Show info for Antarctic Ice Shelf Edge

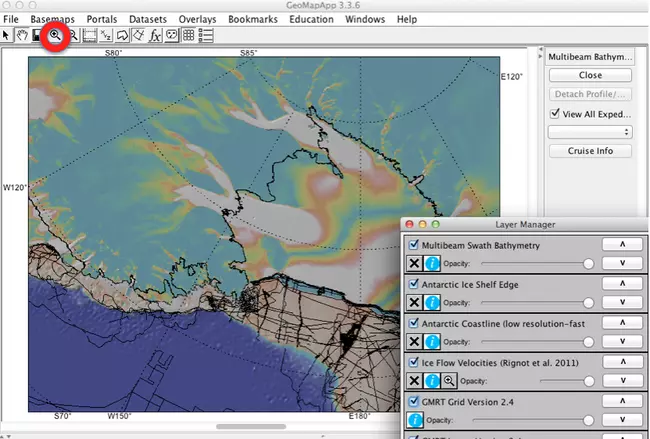point(432,302)
